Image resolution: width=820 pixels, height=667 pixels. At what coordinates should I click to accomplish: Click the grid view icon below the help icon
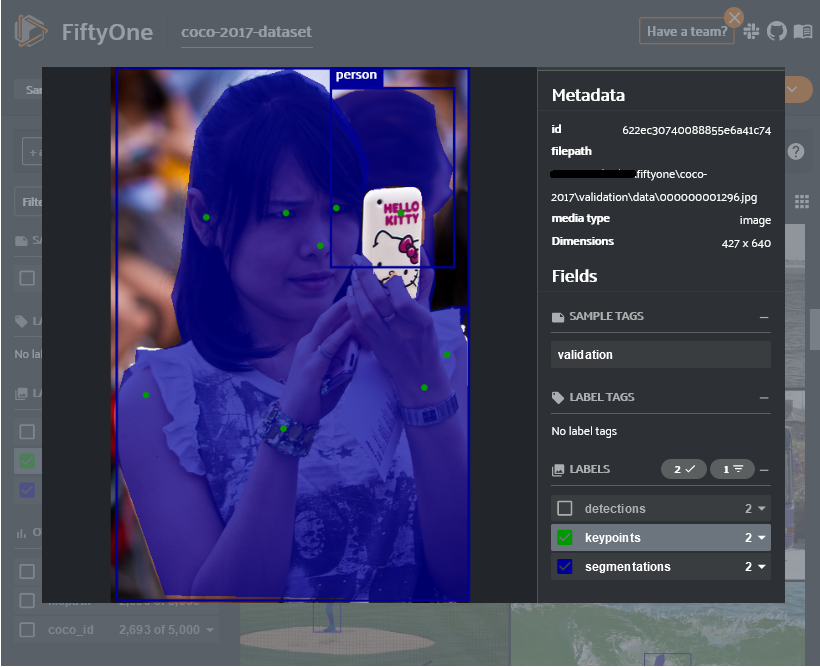pyautogui.click(x=801, y=200)
